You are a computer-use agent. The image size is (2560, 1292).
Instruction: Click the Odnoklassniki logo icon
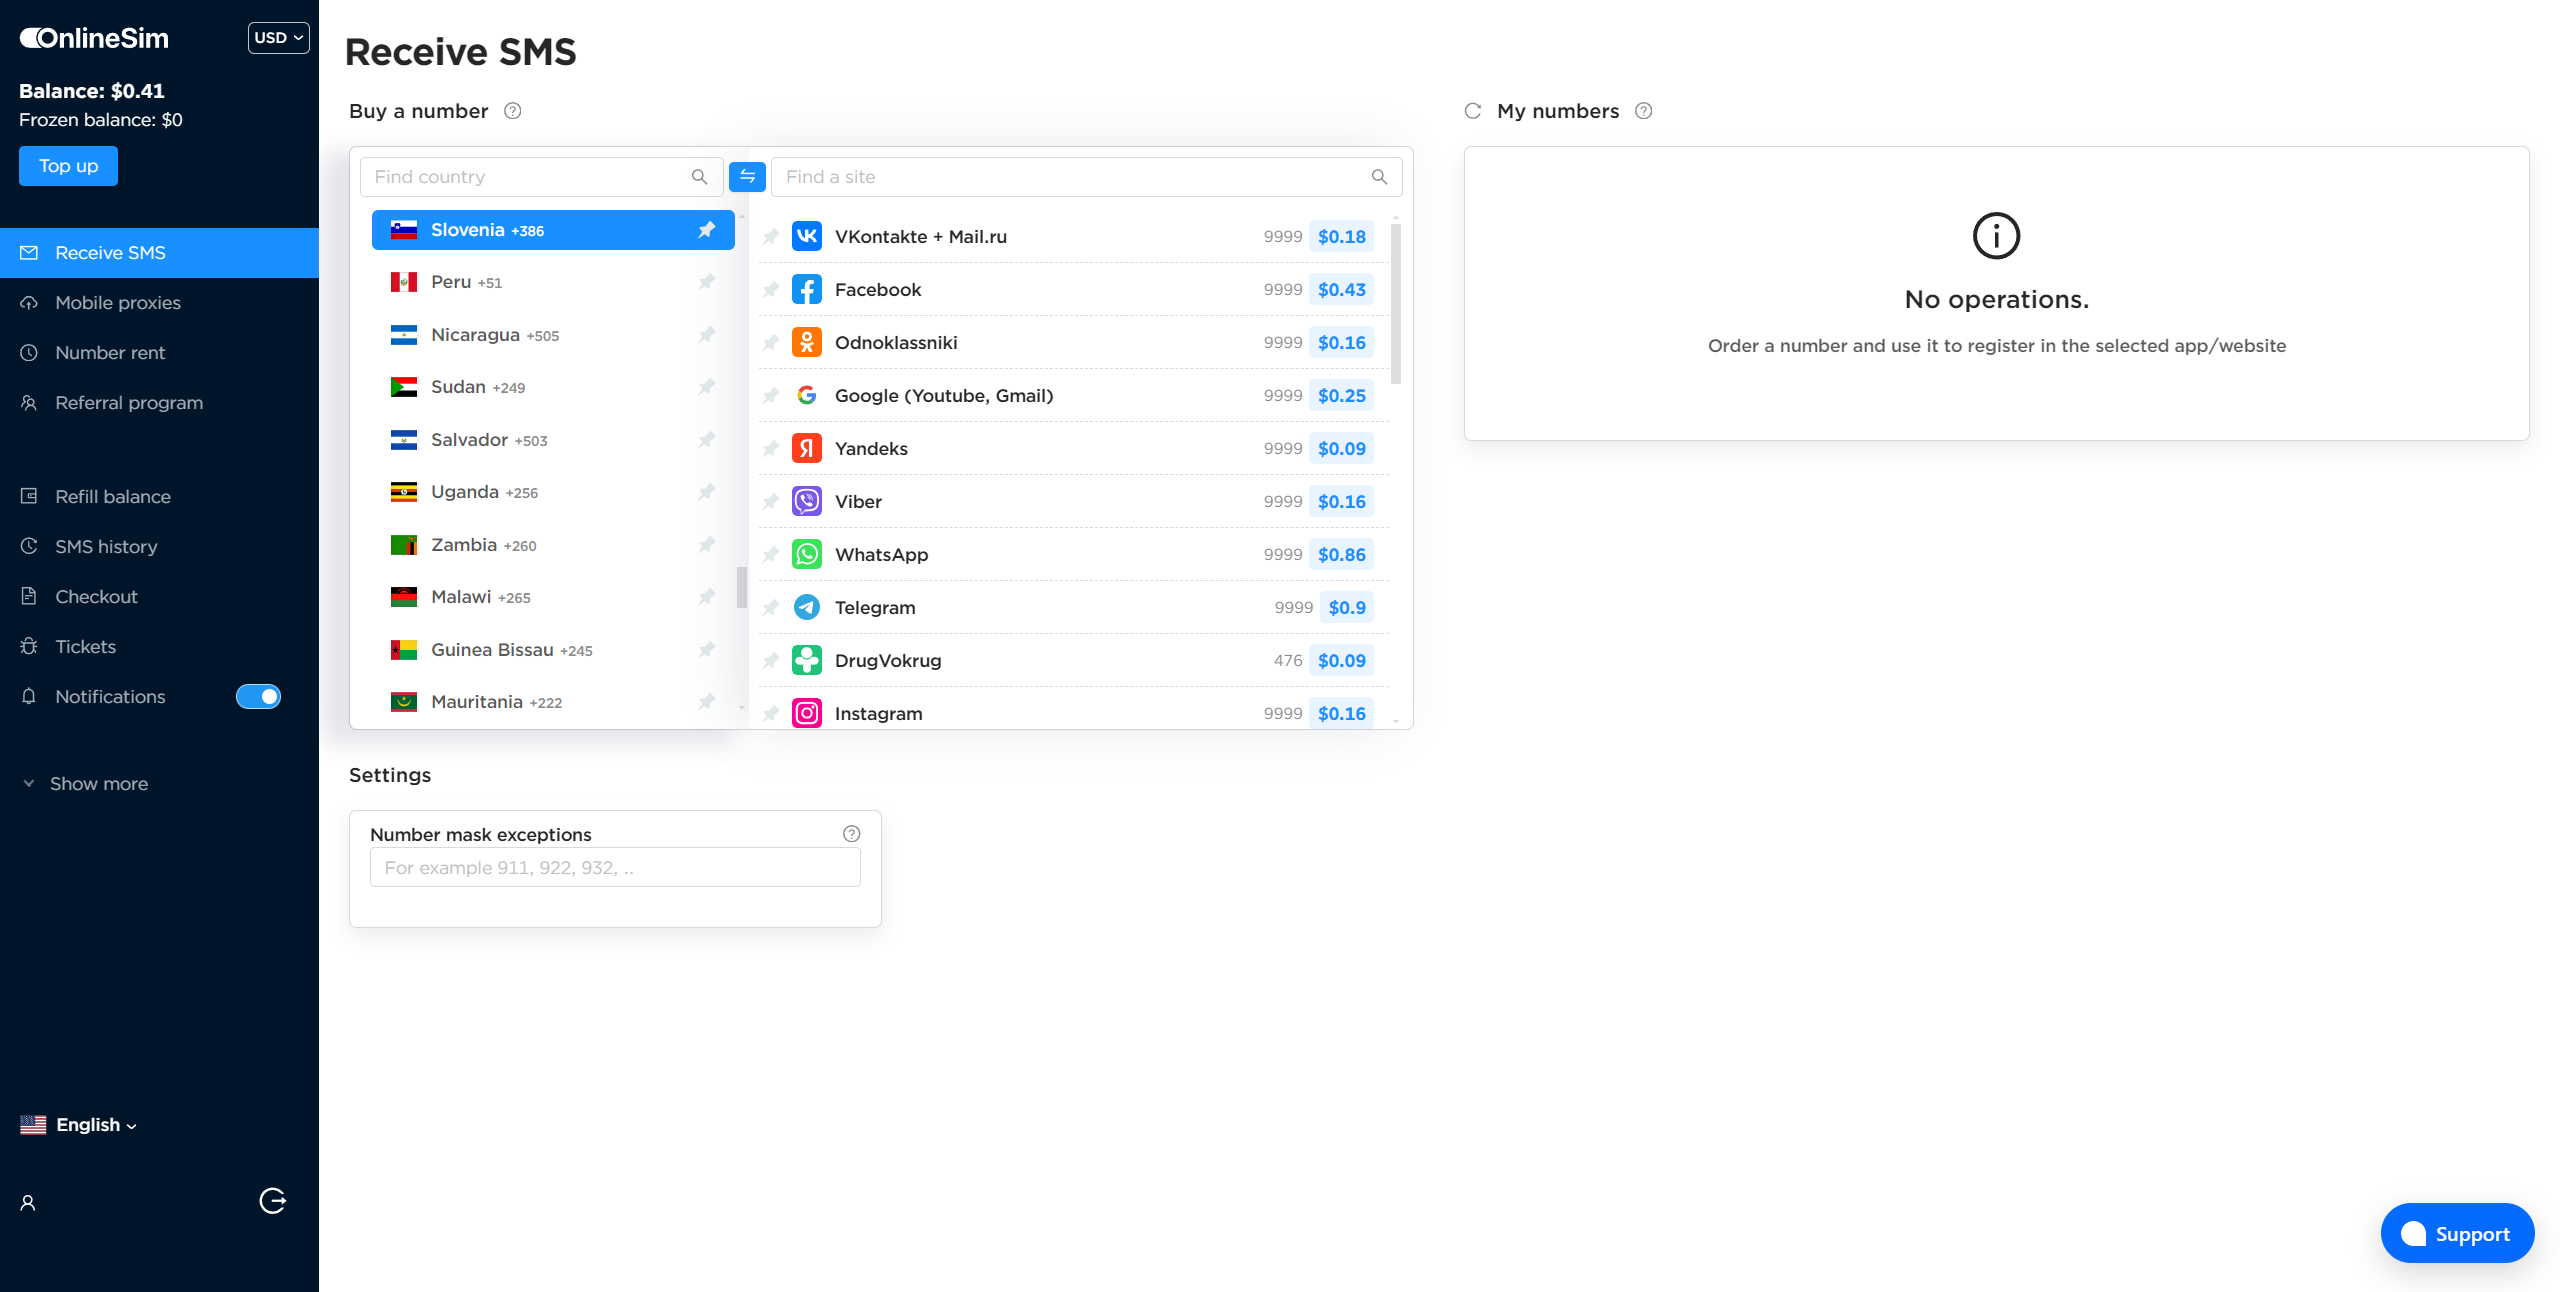tap(807, 343)
